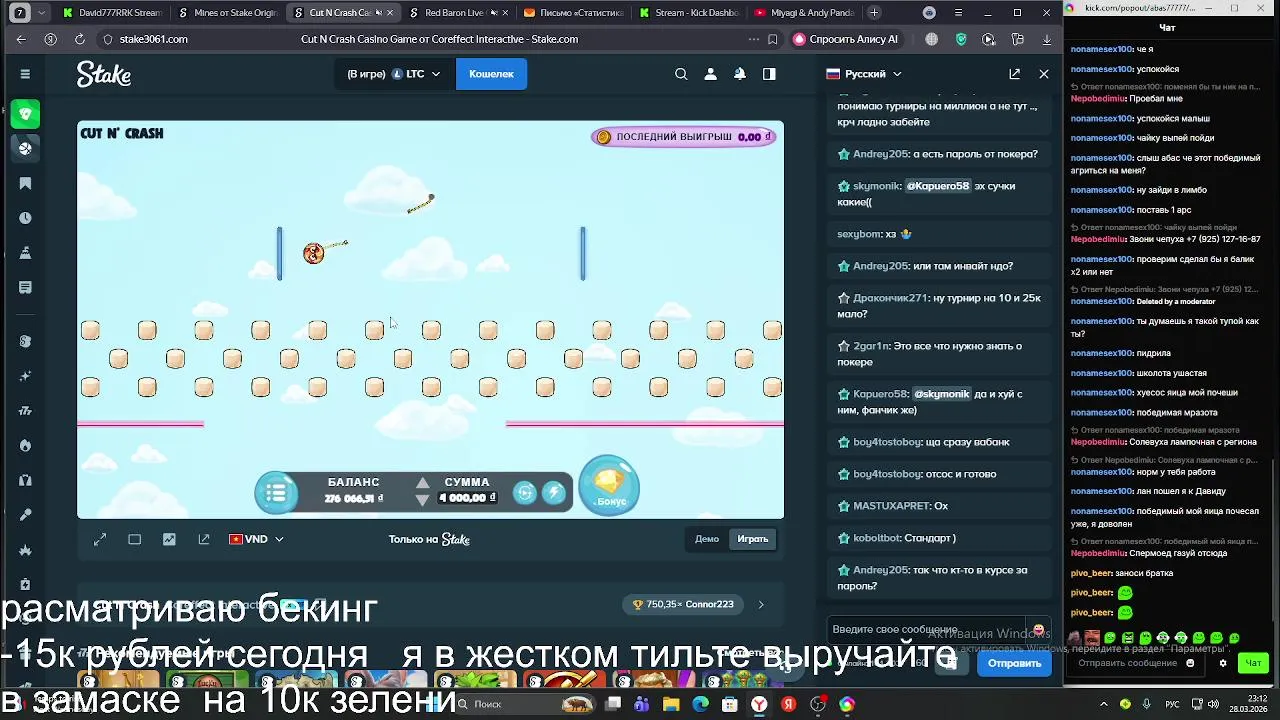
Task: Pop out the Stake chat window
Action: coord(1014,74)
